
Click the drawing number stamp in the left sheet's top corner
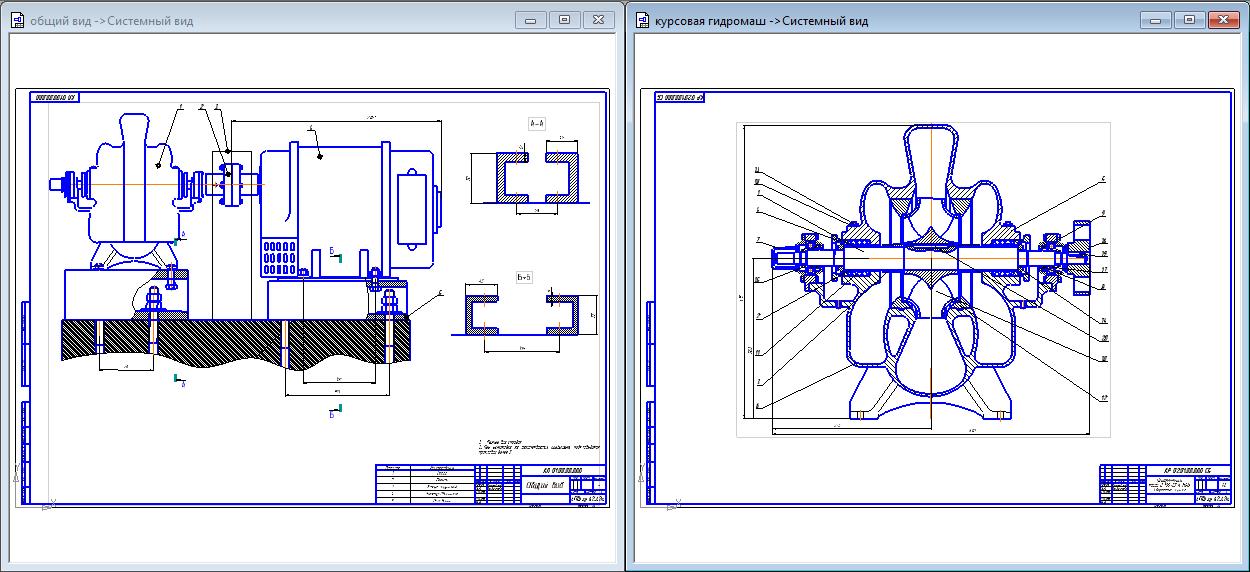click(x=56, y=97)
